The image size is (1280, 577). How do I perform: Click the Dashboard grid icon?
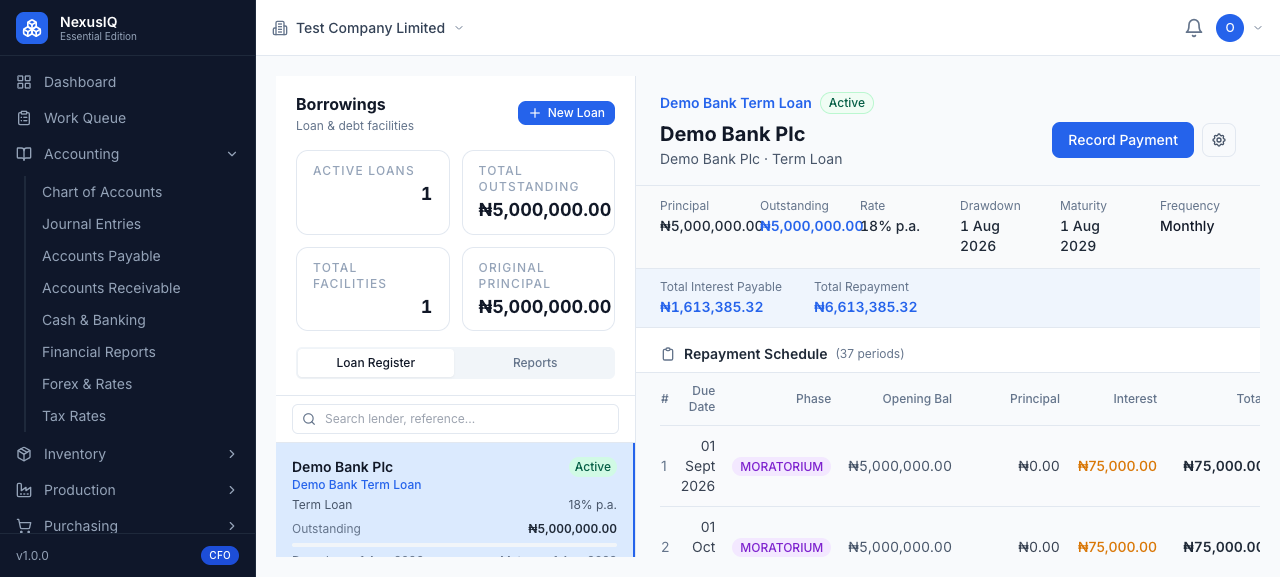pyautogui.click(x=24, y=82)
